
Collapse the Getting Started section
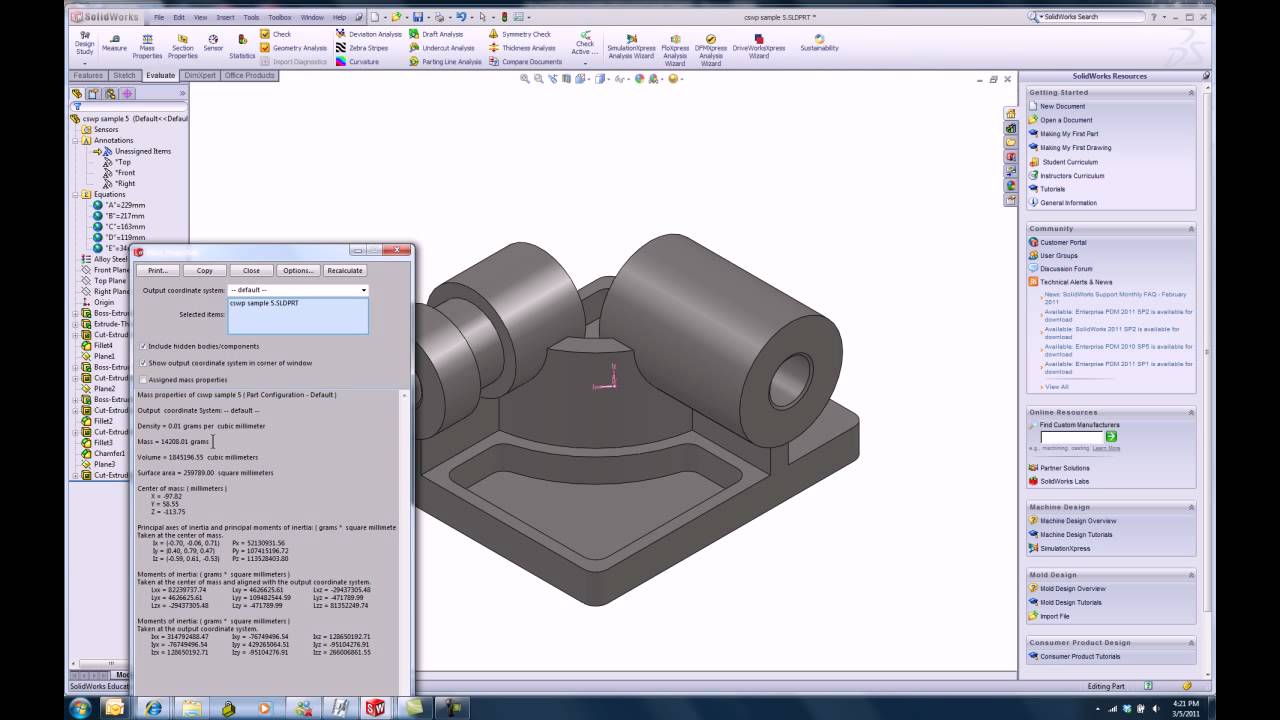(1191, 92)
